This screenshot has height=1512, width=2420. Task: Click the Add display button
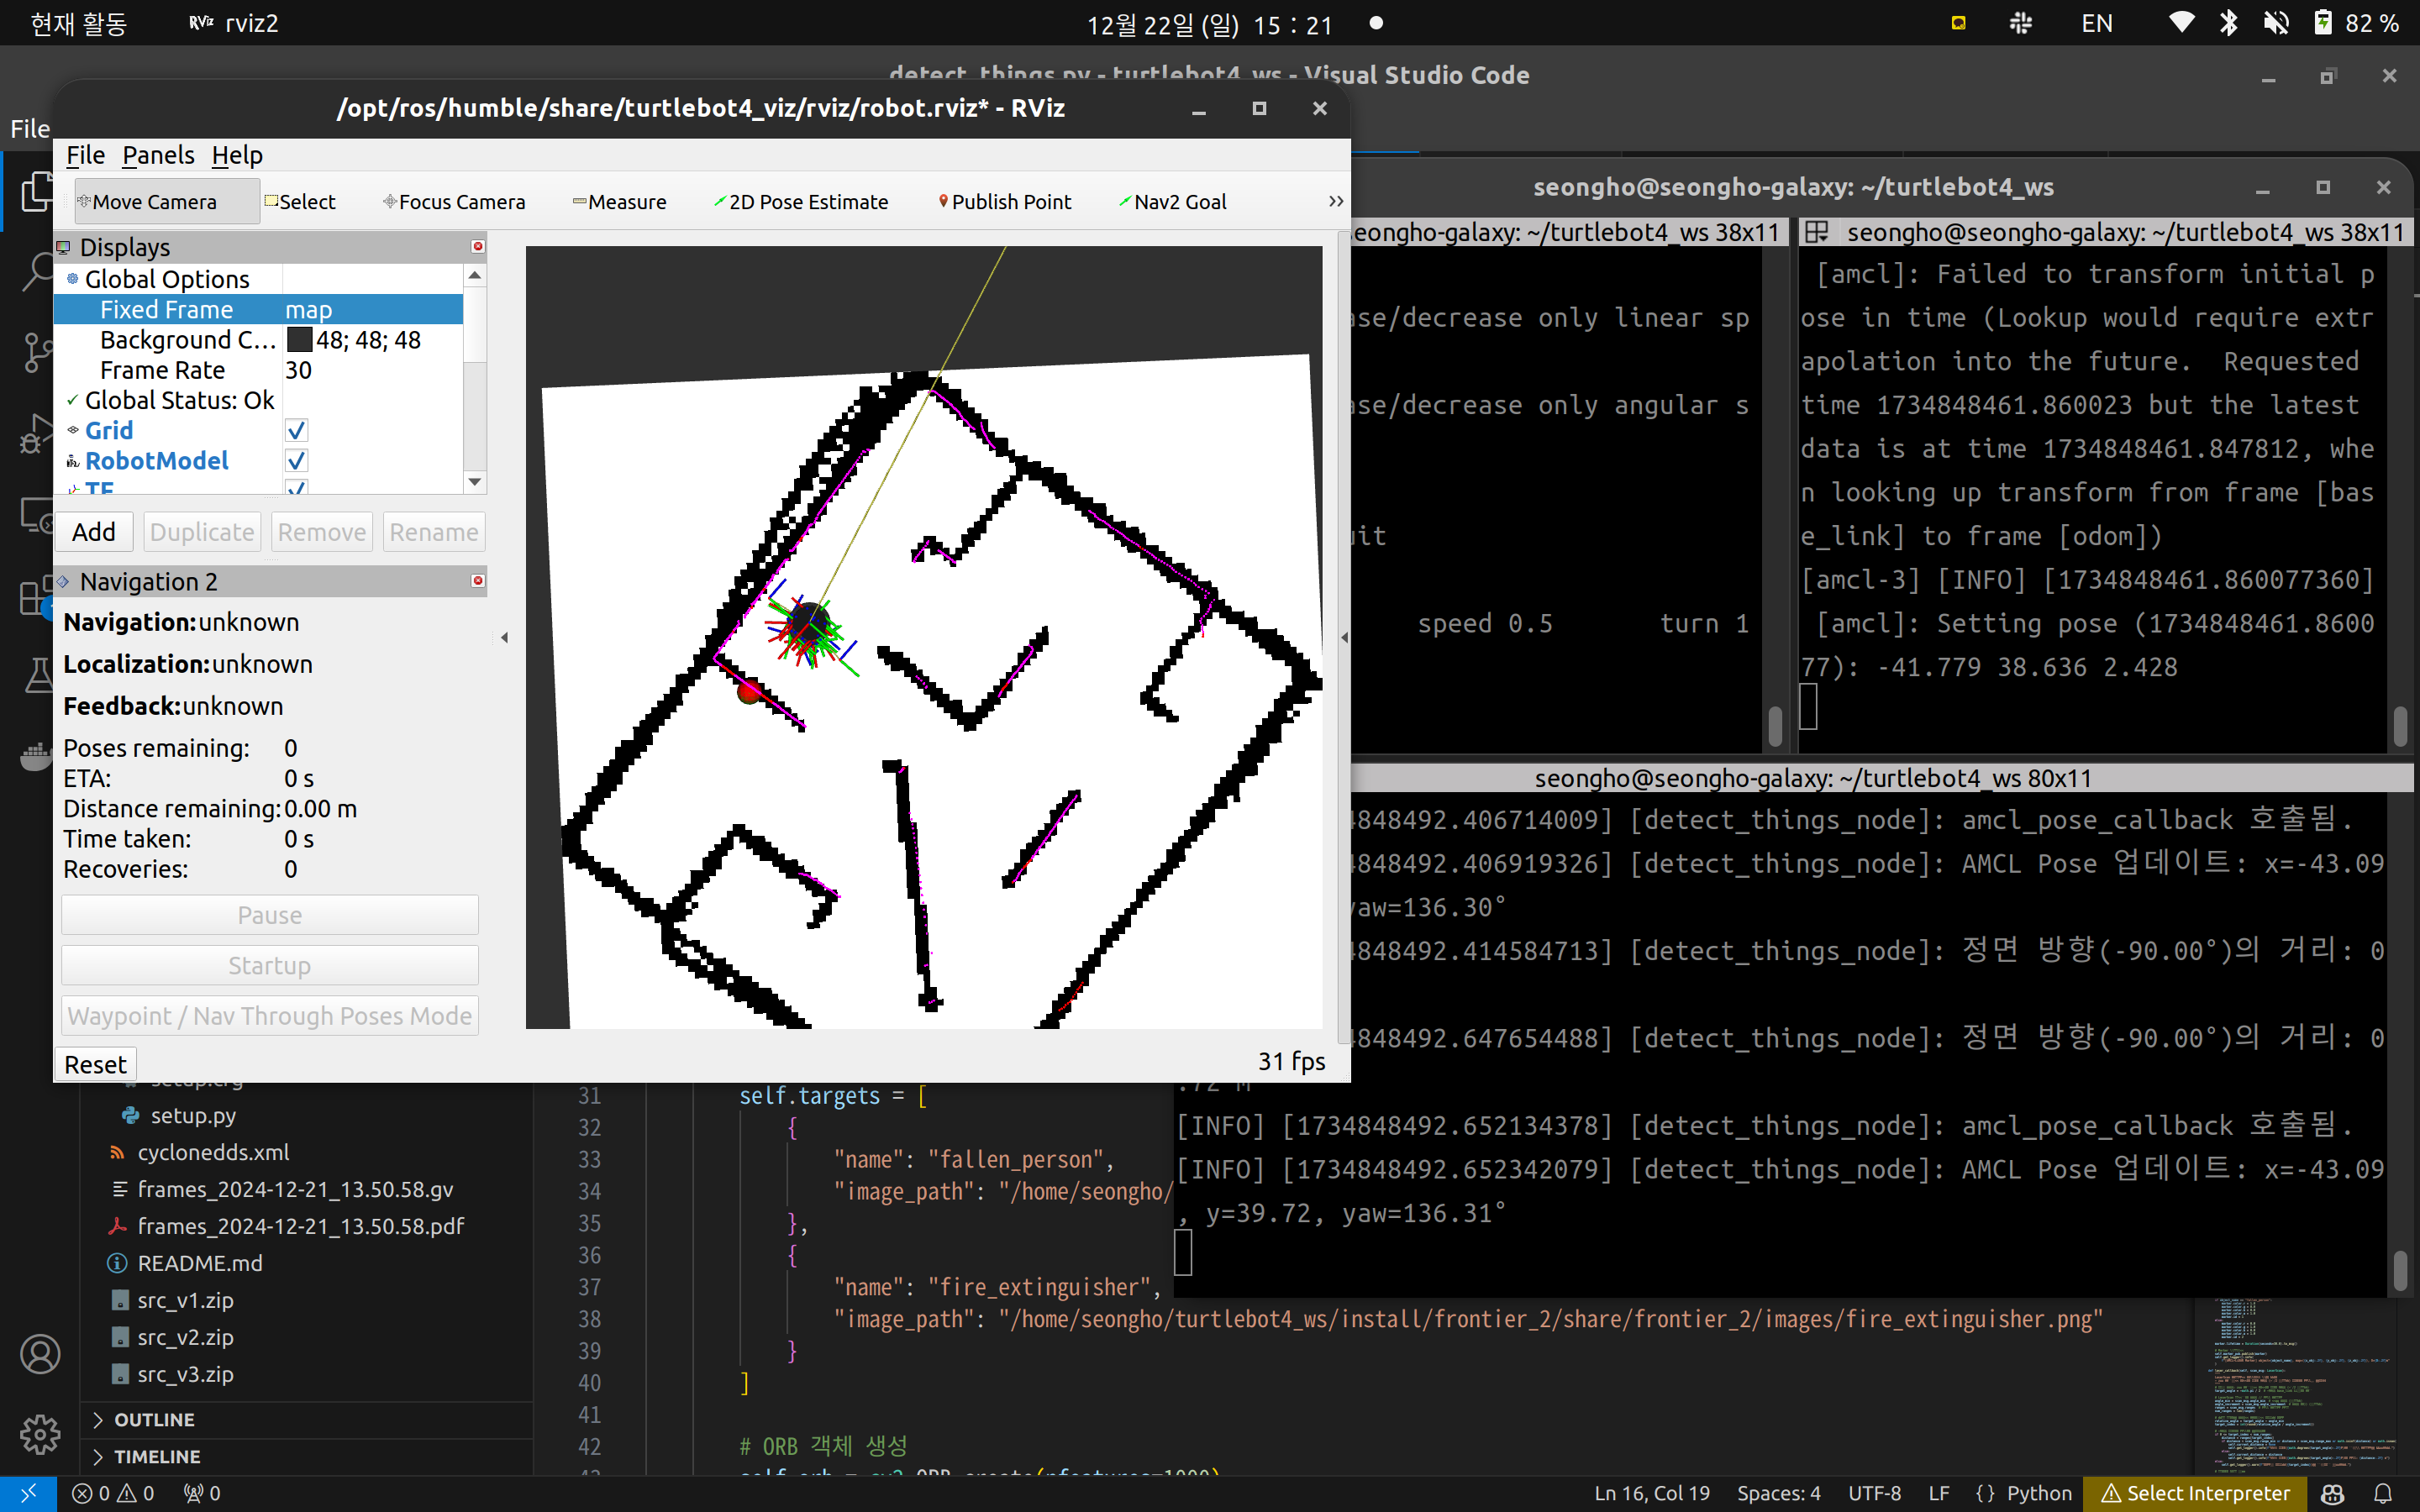[94, 532]
